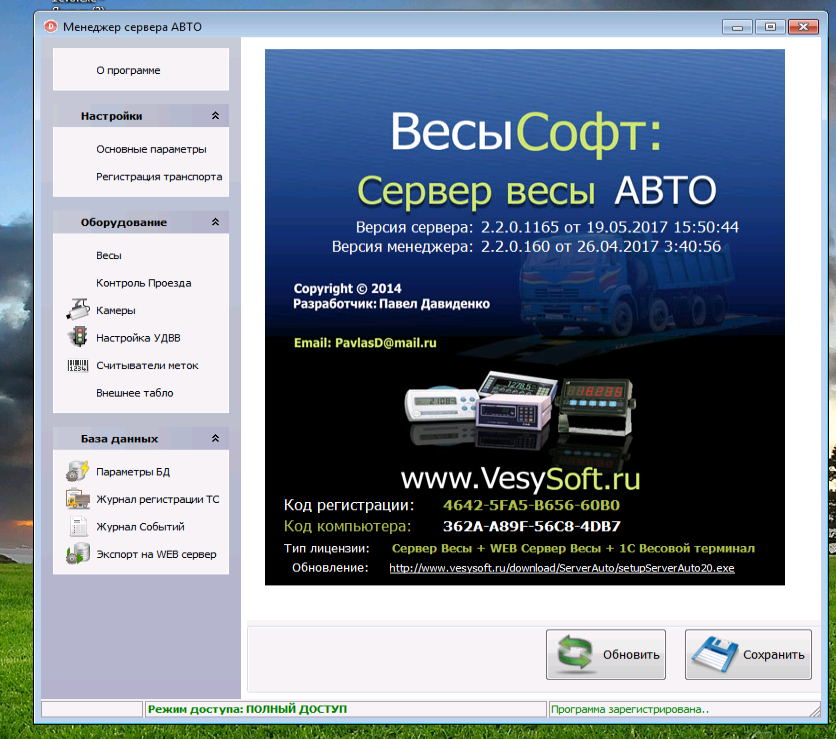836x739 pixels.
Task: Click the www.VesySoft.ru website text
Action: (520, 479)
